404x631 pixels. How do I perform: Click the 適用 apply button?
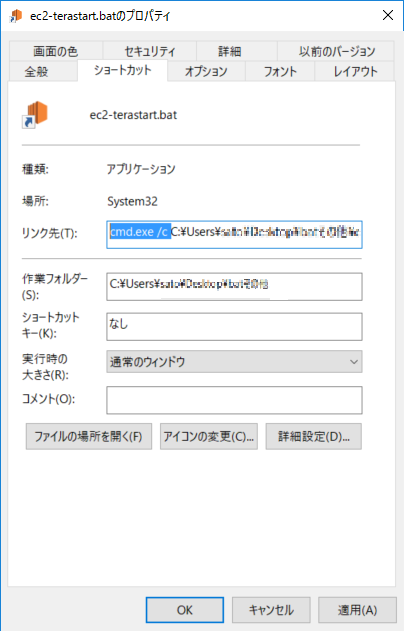click(357, 610)
